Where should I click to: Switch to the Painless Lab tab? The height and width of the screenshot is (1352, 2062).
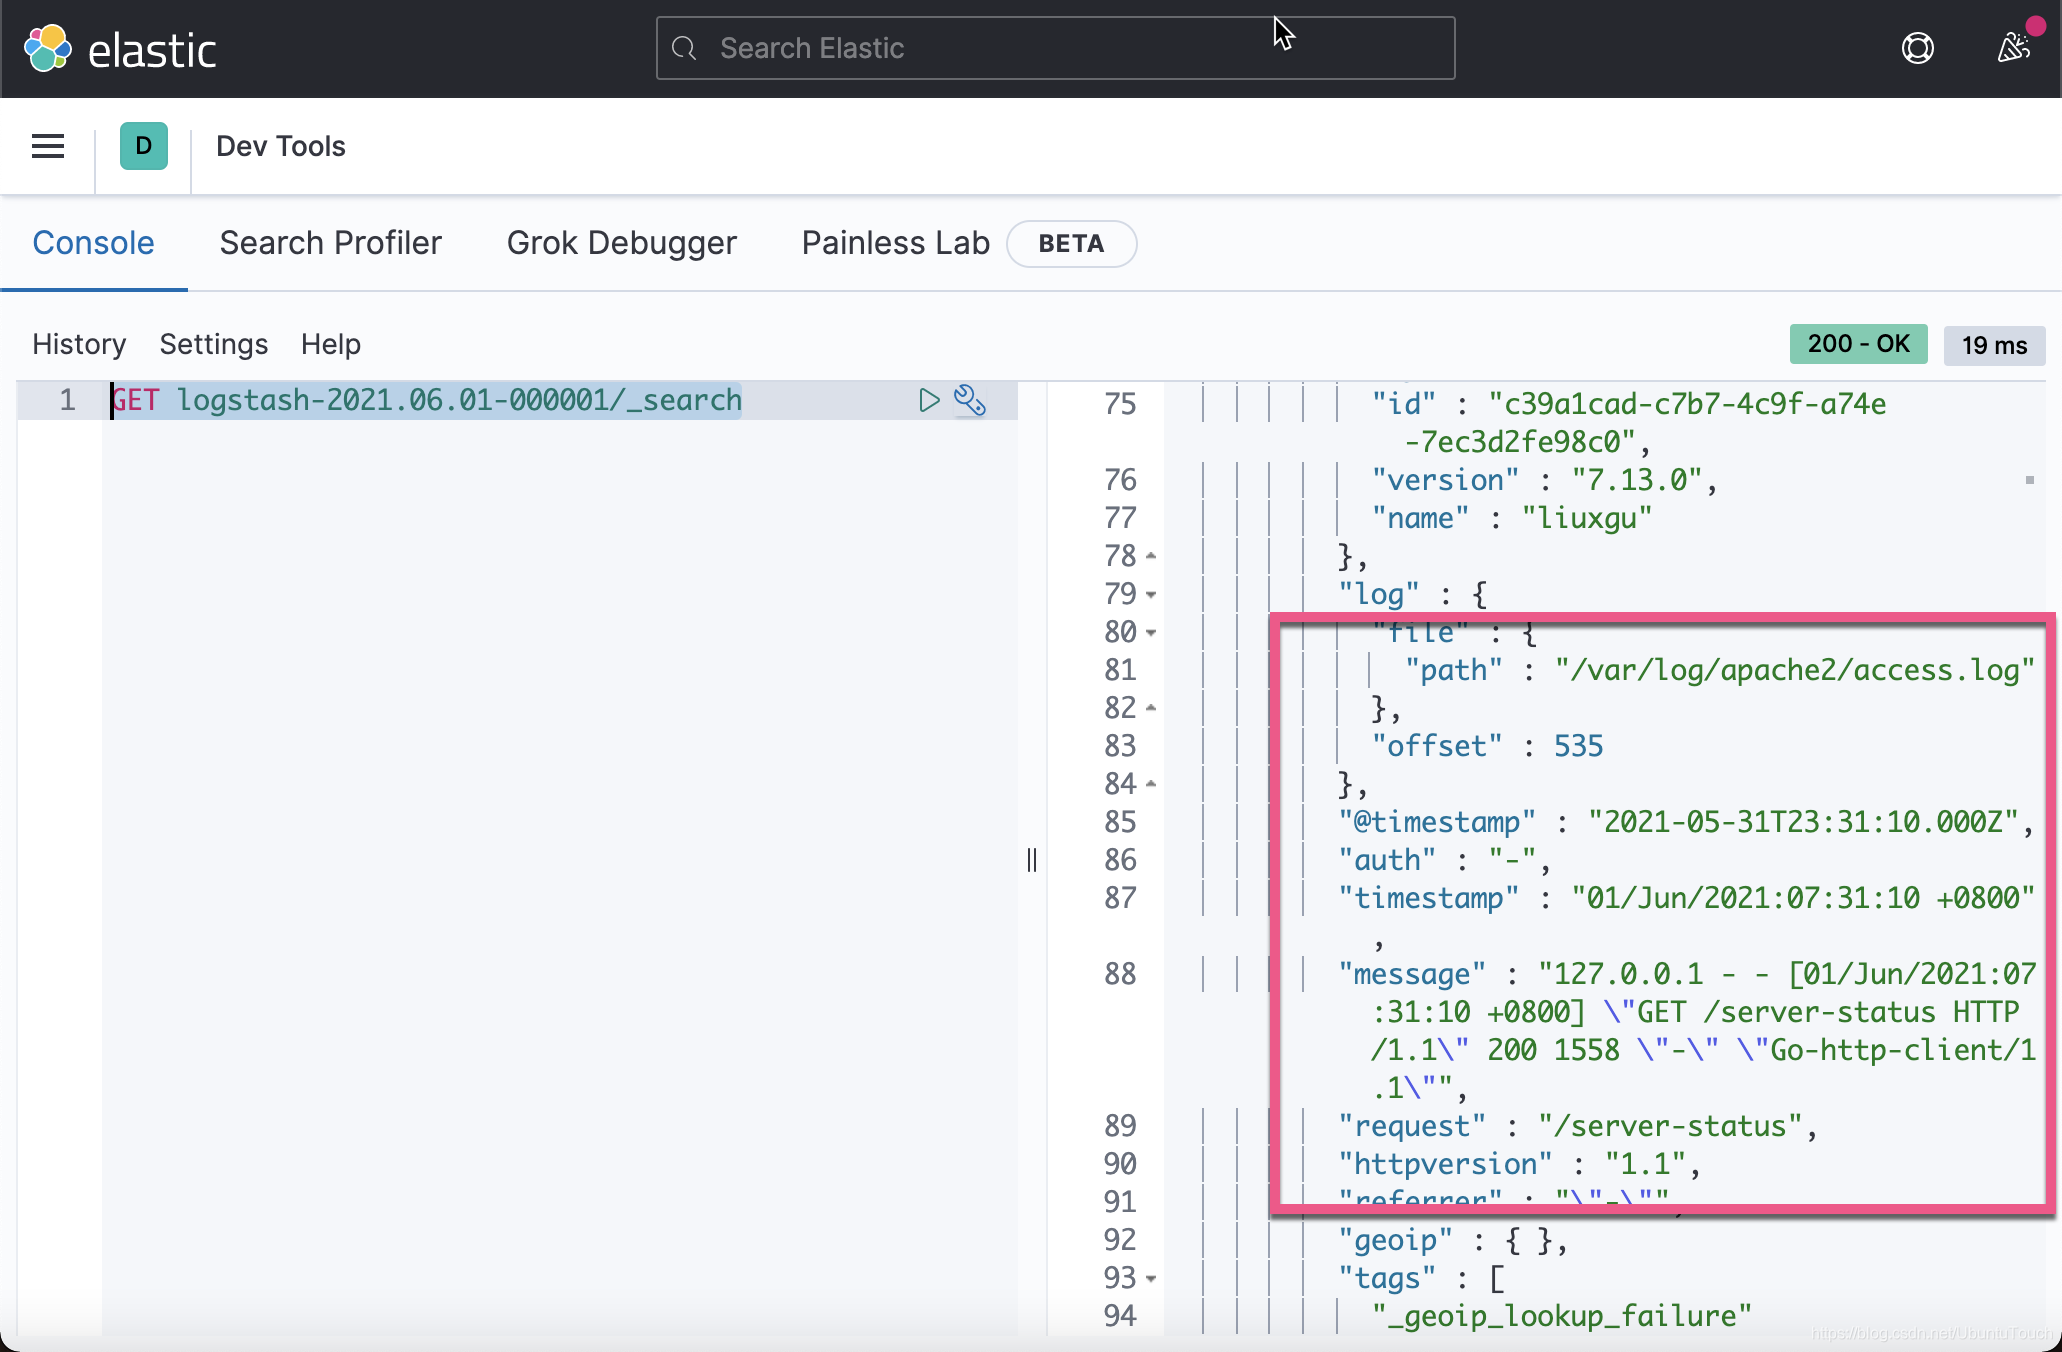(x=895, y=243)
